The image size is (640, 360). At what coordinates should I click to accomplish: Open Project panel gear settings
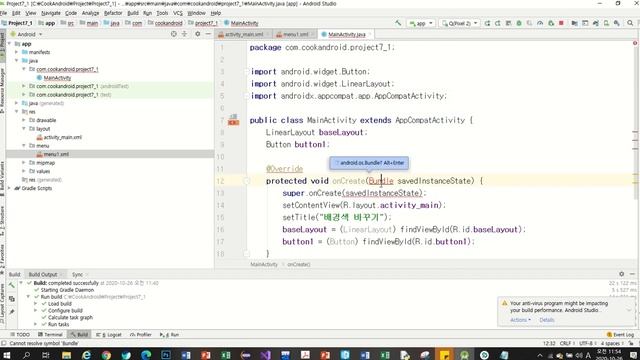click(x=198, y=34)
